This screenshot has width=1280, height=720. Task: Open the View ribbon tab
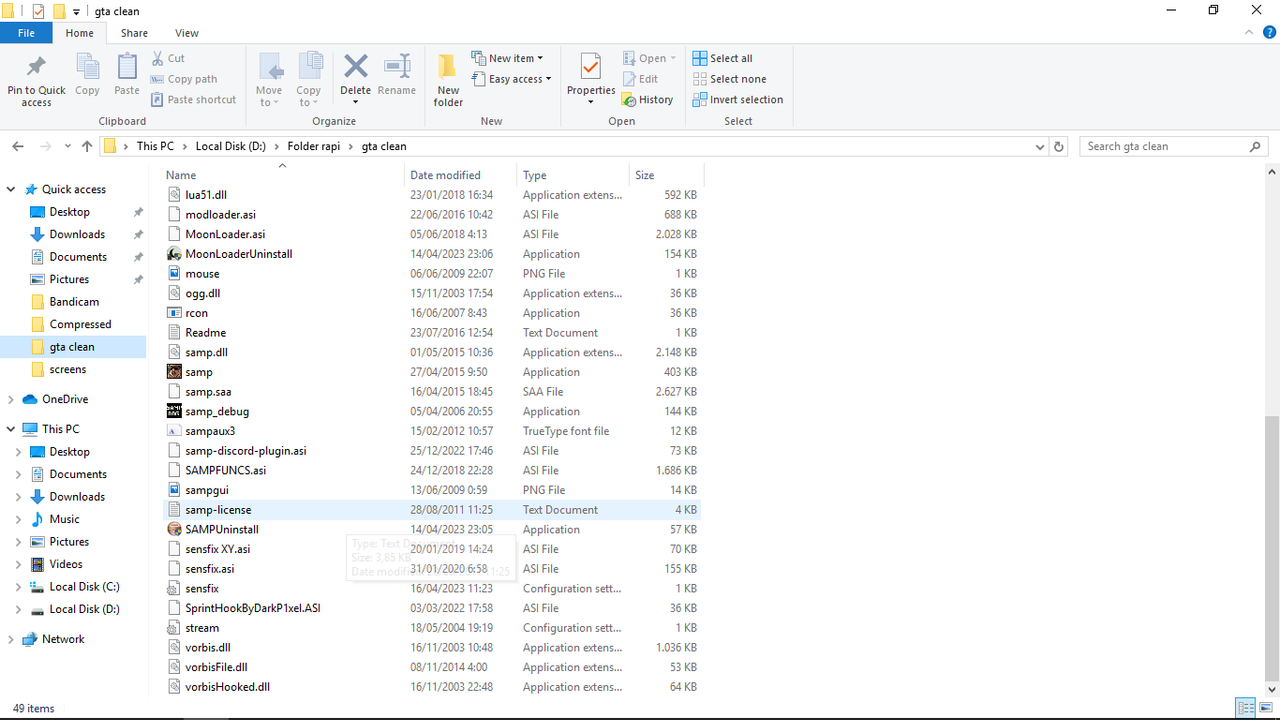tap(187, 33)
